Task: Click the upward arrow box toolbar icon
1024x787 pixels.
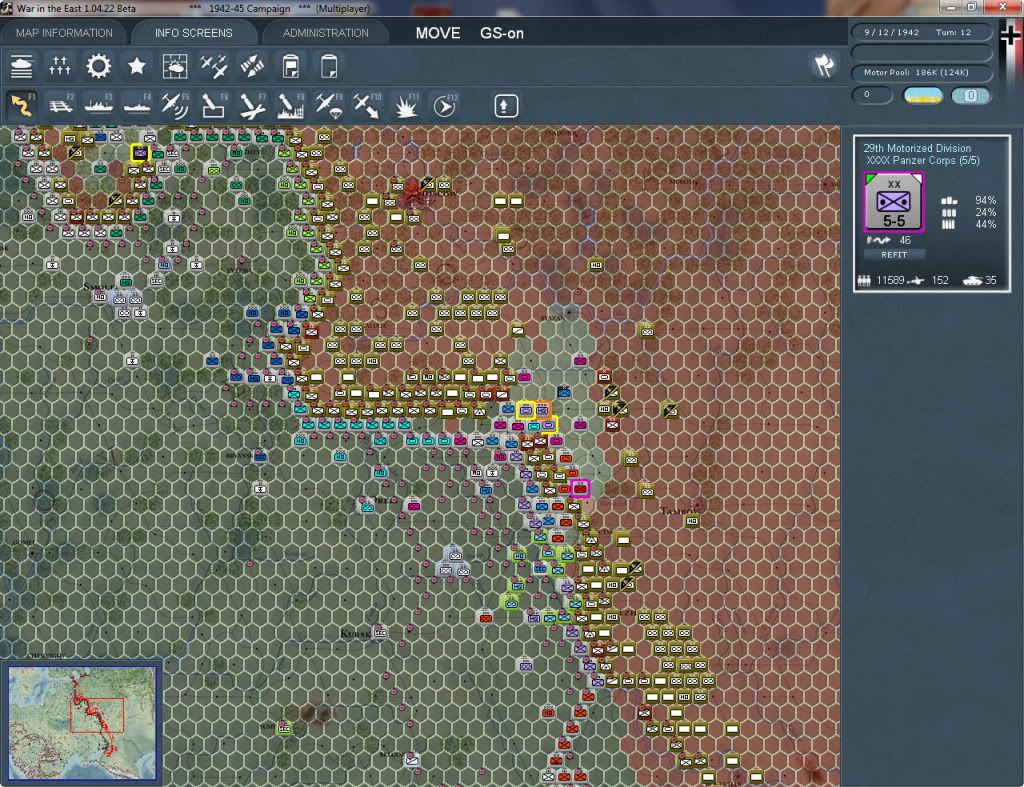Action: (x=506, y=106)
